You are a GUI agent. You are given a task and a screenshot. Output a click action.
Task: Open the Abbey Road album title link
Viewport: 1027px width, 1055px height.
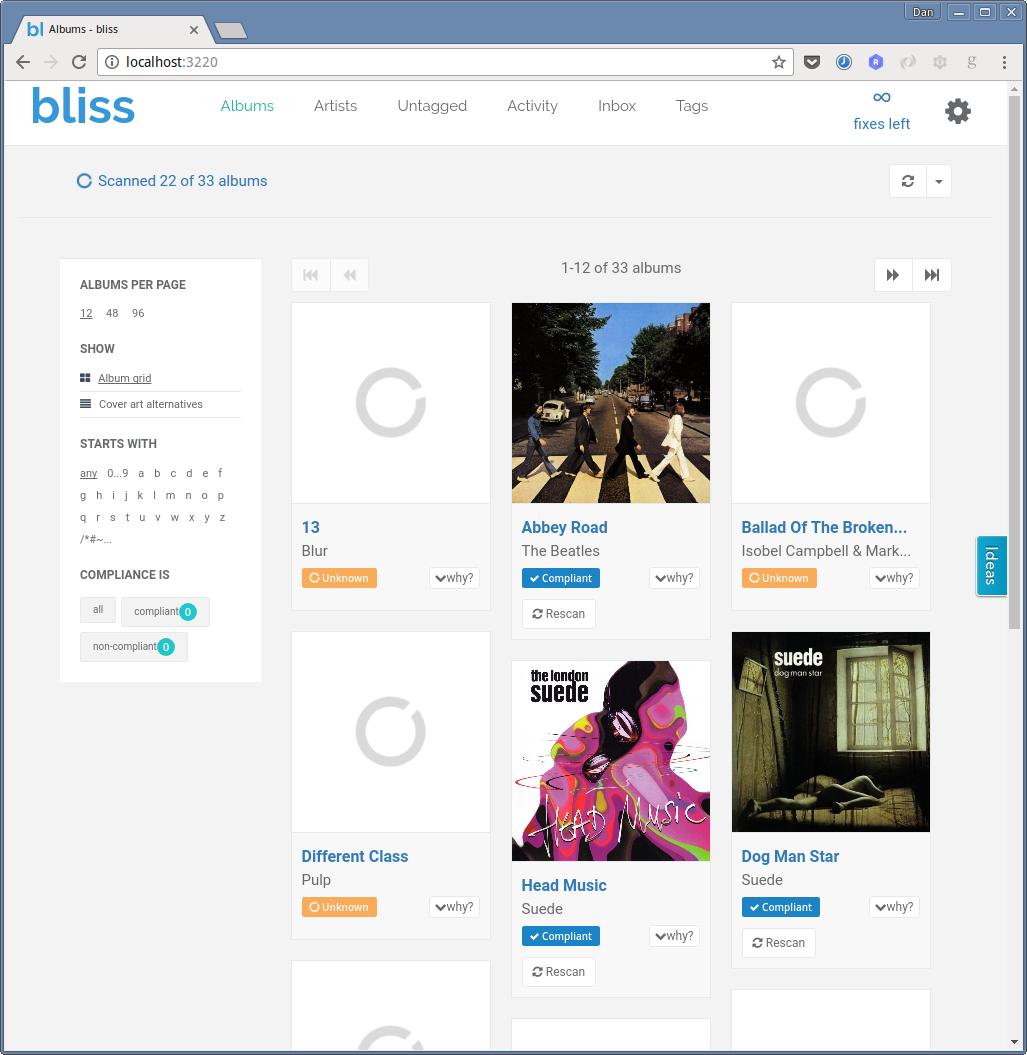[565, 528]
